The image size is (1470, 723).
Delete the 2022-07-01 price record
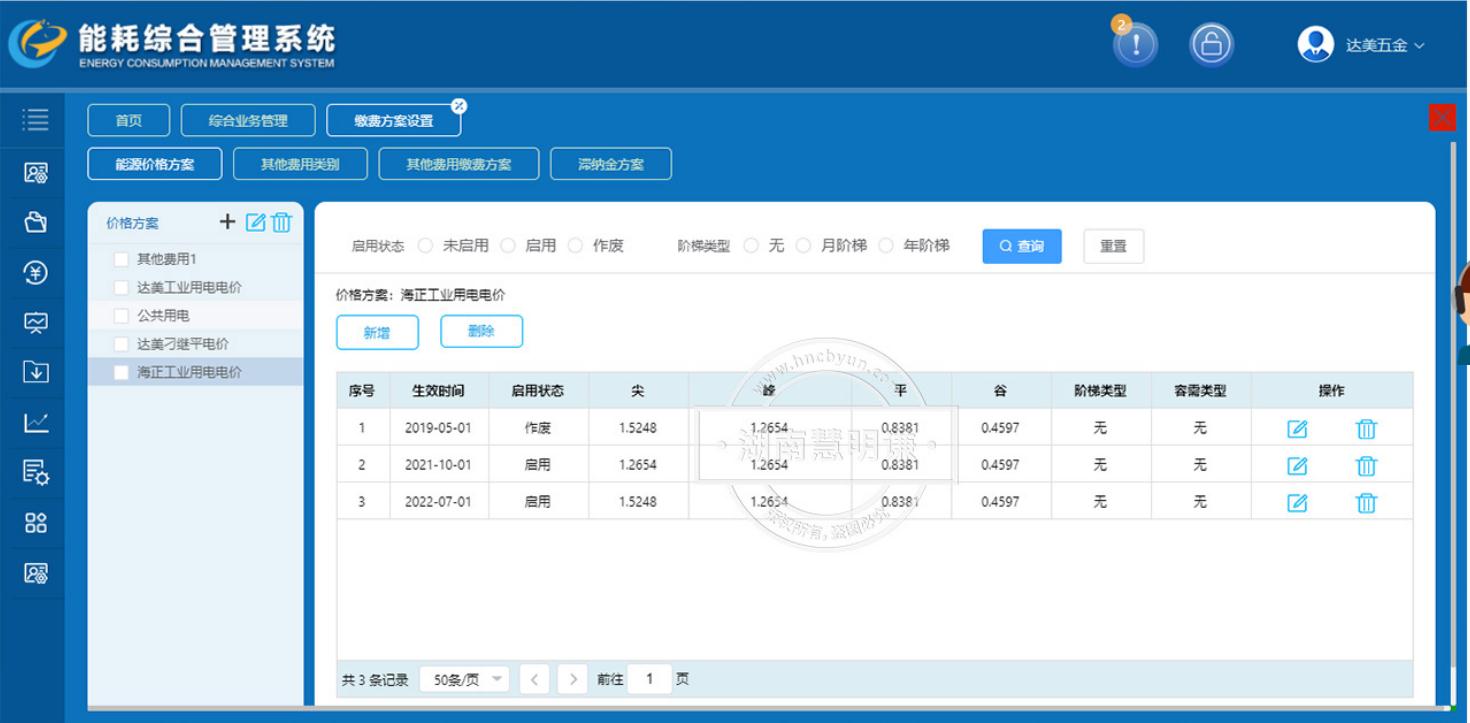(x=1366, y=503)
